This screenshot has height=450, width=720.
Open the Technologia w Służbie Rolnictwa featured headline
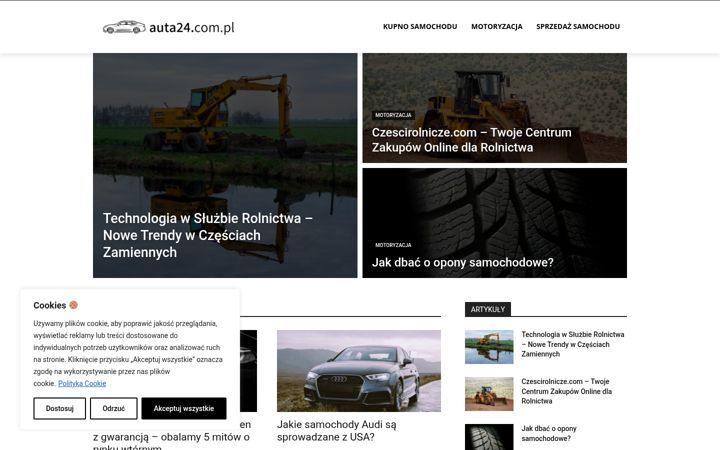208,235
